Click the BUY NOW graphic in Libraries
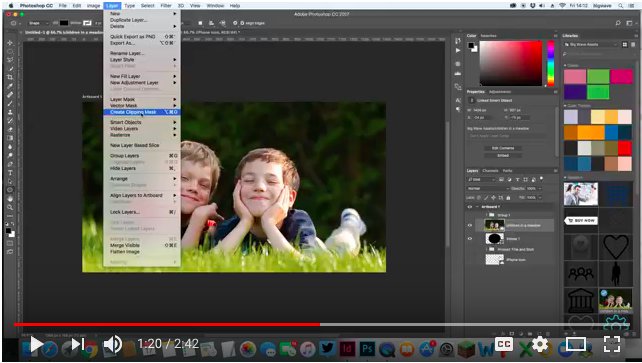 tap(581, 221)
